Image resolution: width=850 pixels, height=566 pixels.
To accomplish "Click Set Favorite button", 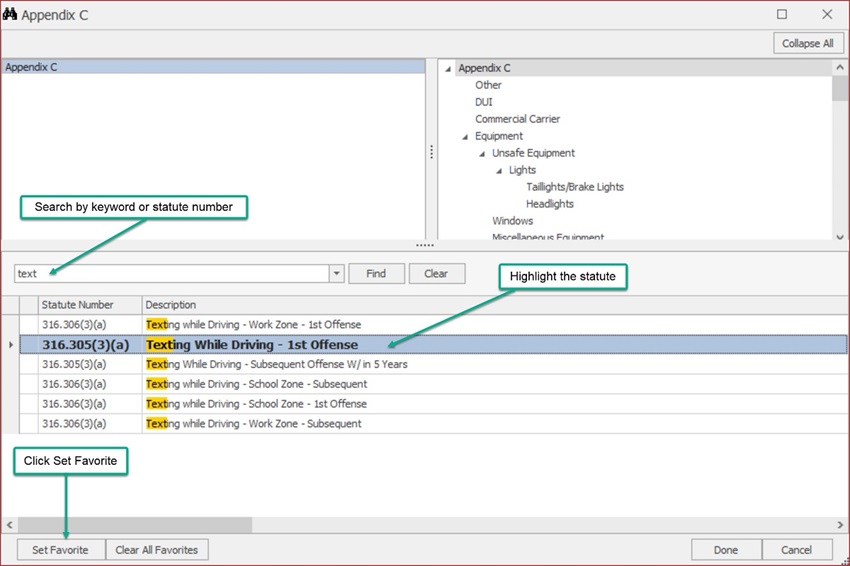I will [x=60, y=550].
